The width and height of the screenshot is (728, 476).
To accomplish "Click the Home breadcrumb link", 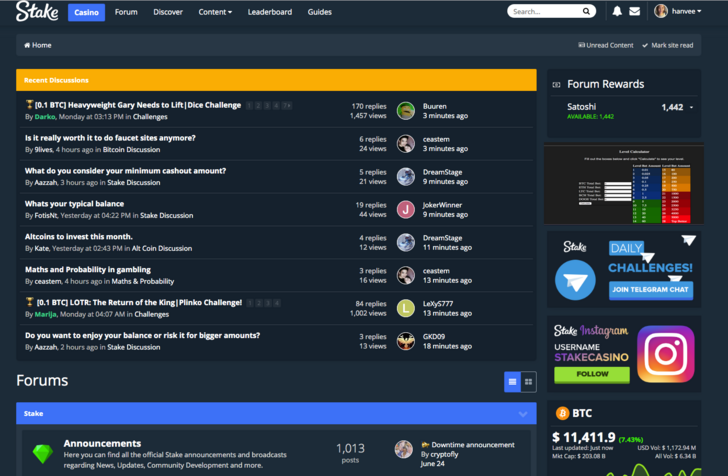I will 38,45.
